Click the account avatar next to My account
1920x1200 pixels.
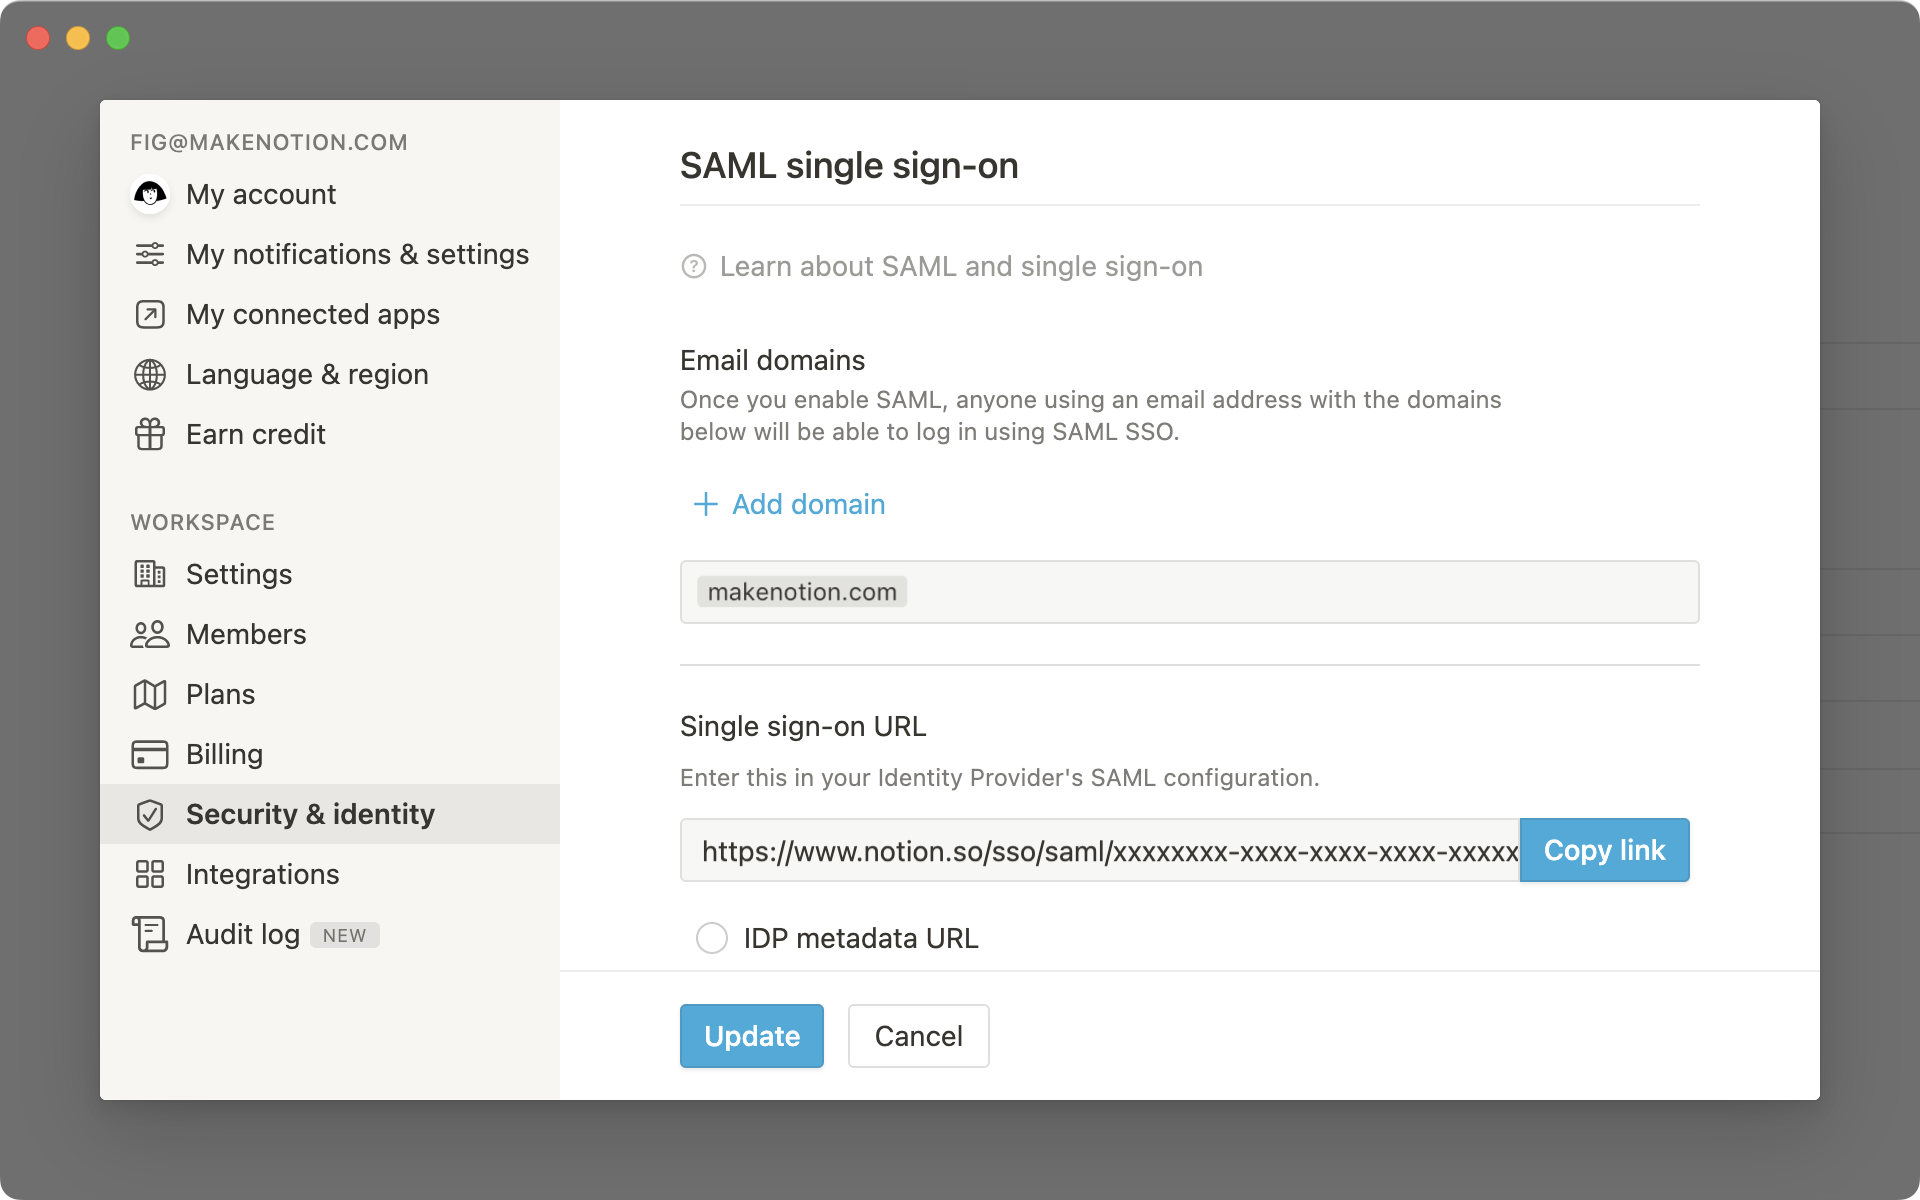pyautogui.click(x=150, y=194)
